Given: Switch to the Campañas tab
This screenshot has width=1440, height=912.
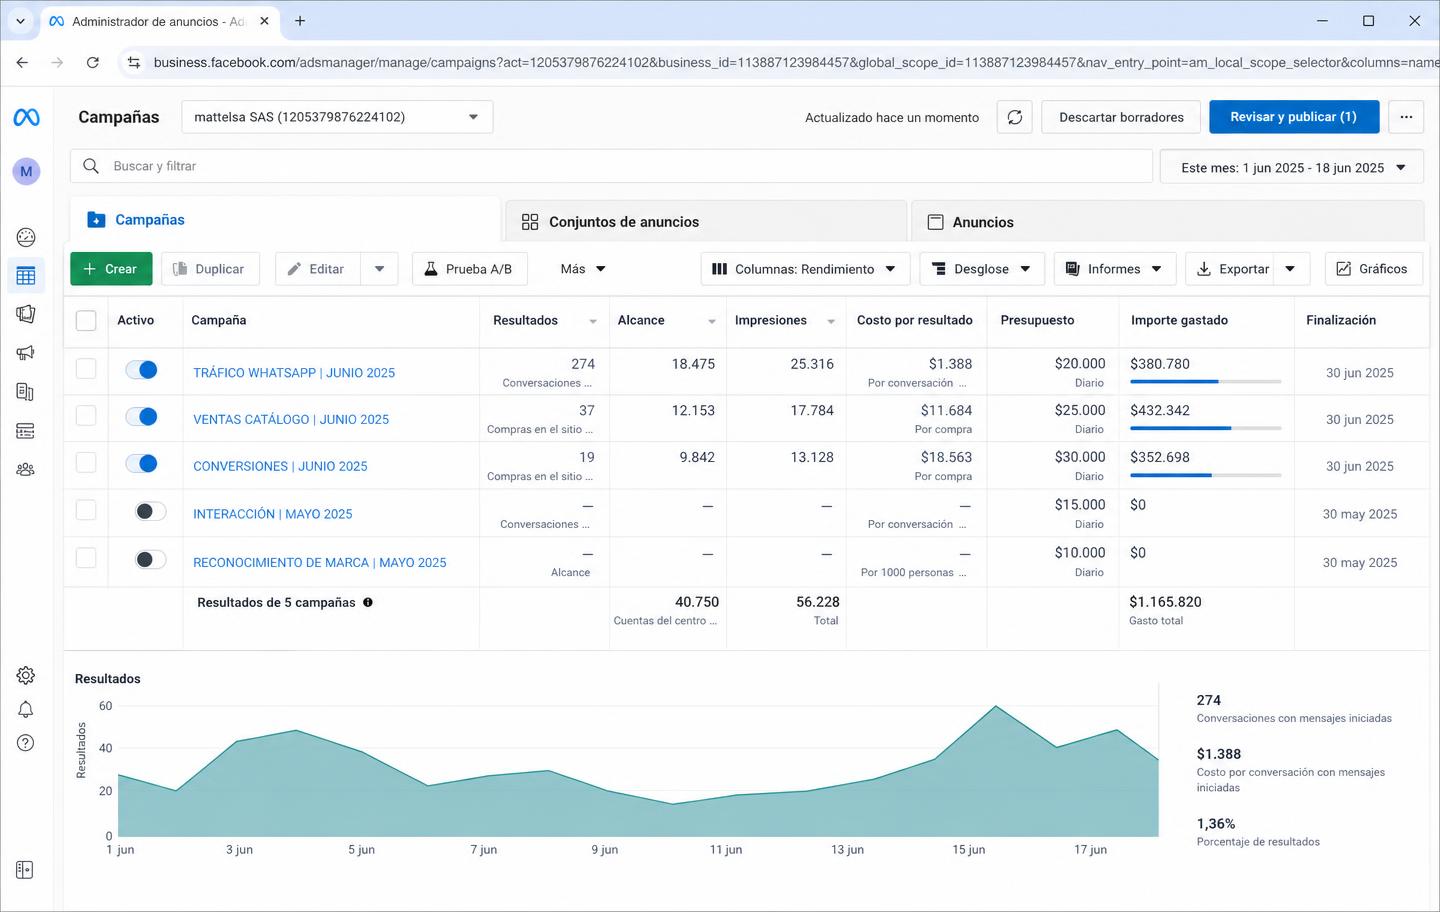Looking at the screenshot, I should 285,220.
